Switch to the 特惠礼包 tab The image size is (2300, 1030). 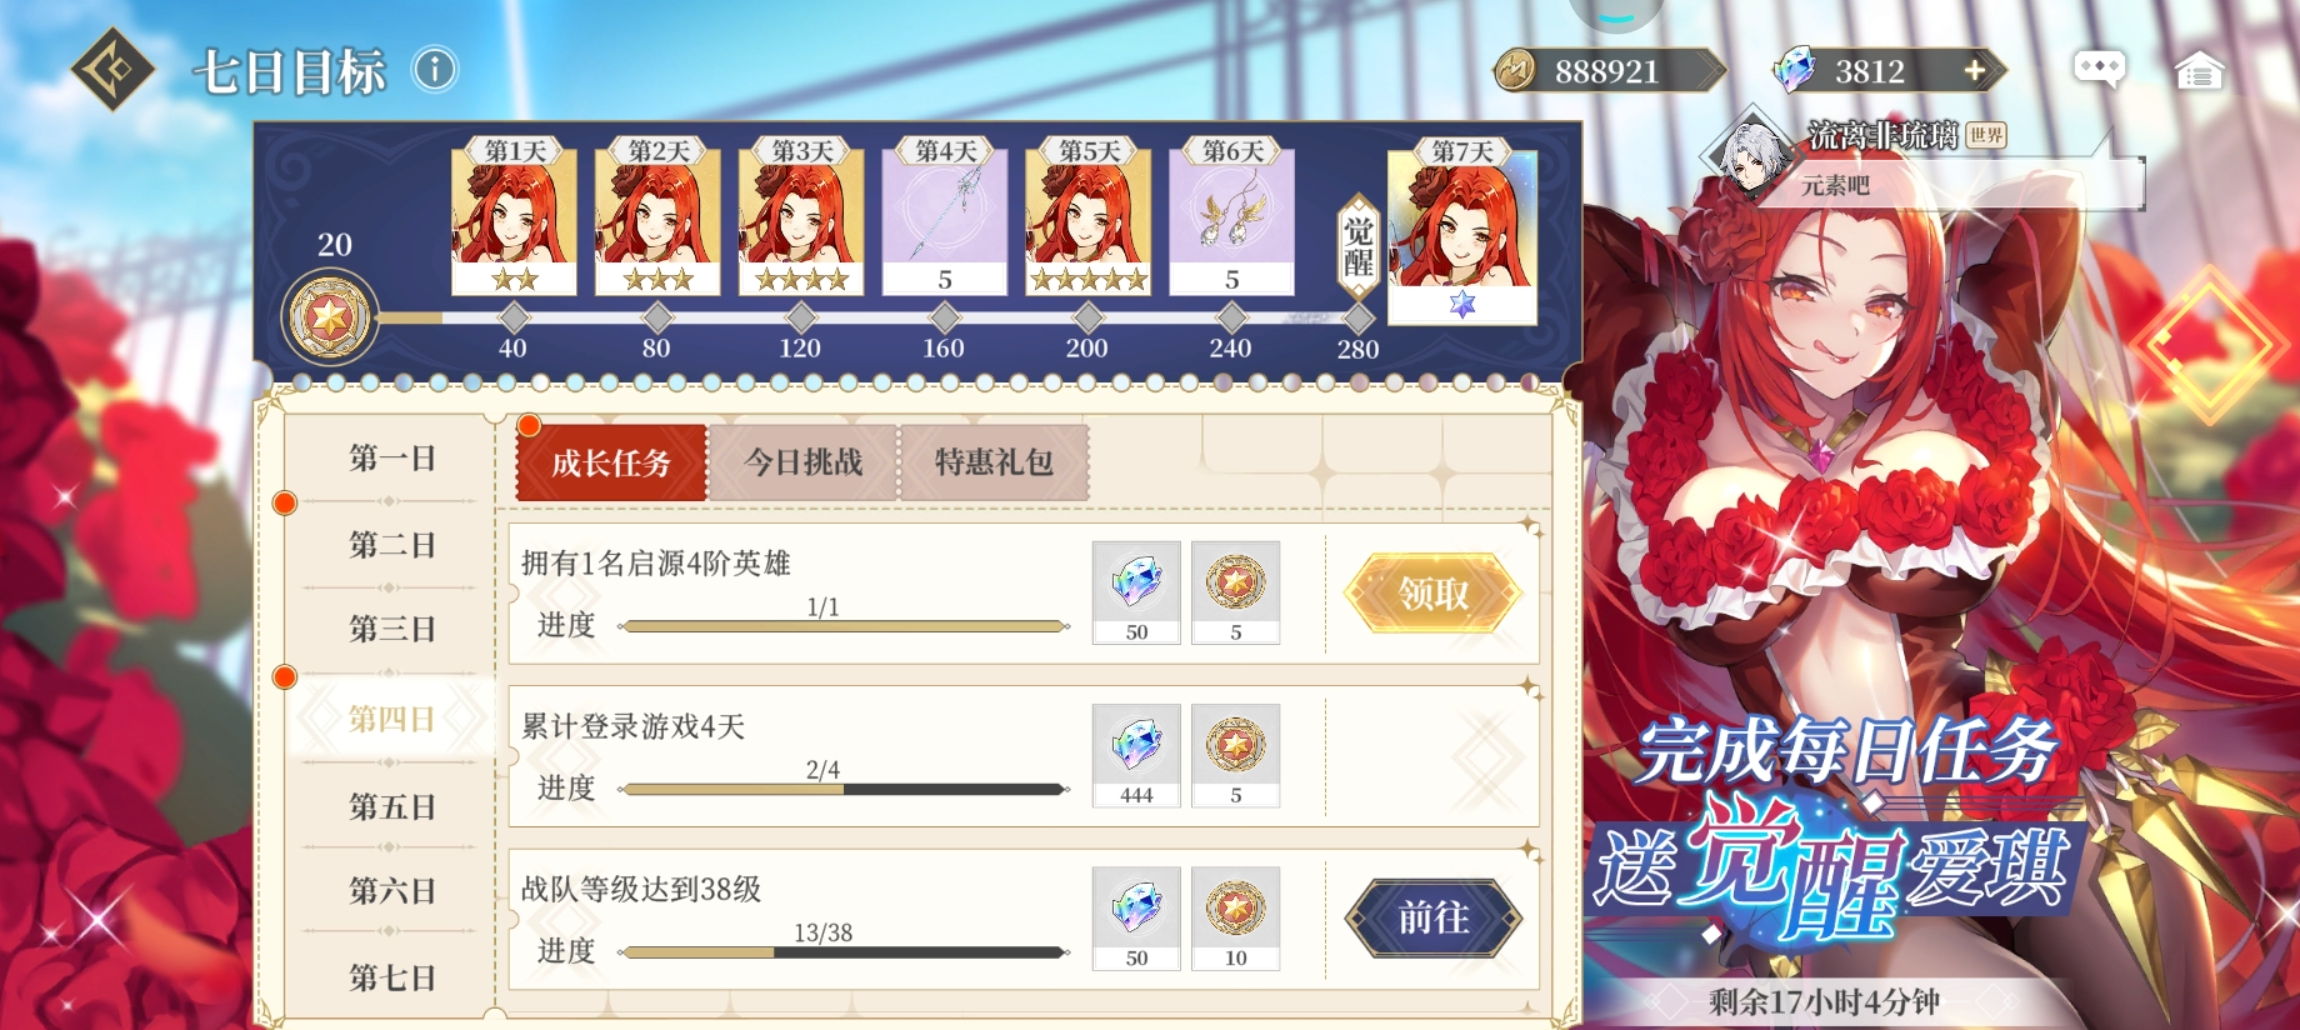tap(994, 462)
